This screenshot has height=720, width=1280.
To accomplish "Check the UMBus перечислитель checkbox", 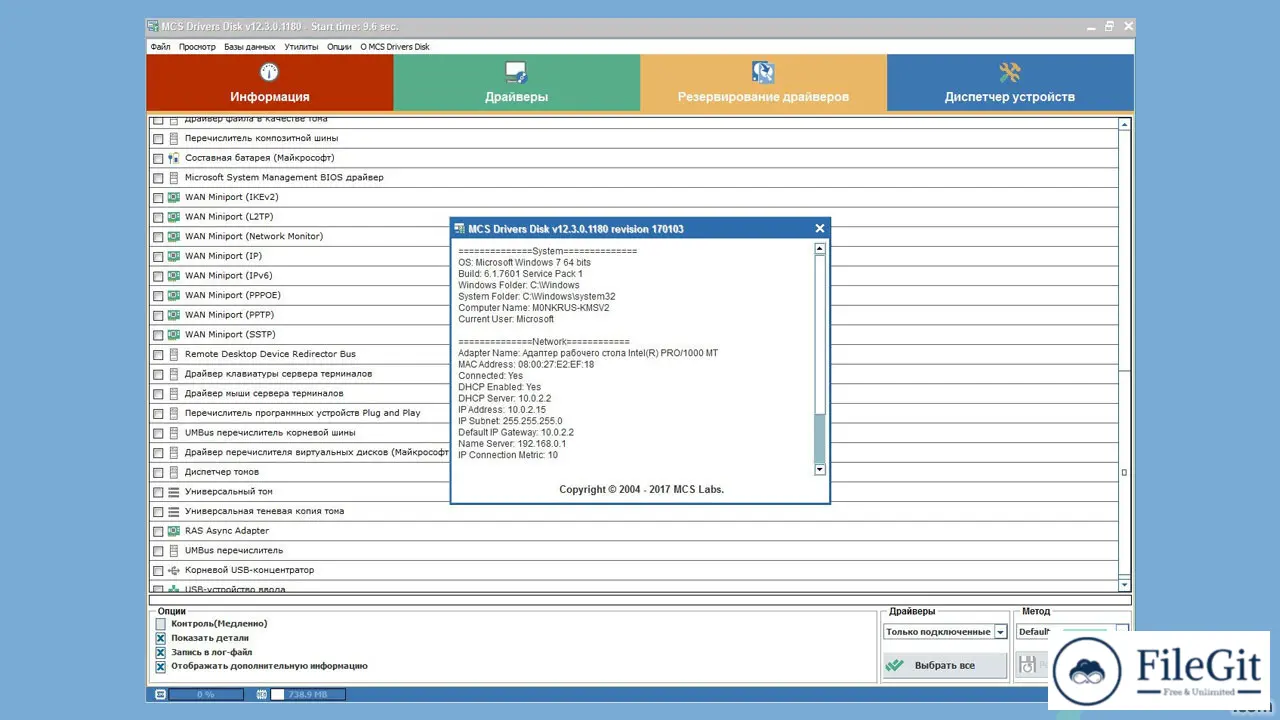I will (158, 551).
